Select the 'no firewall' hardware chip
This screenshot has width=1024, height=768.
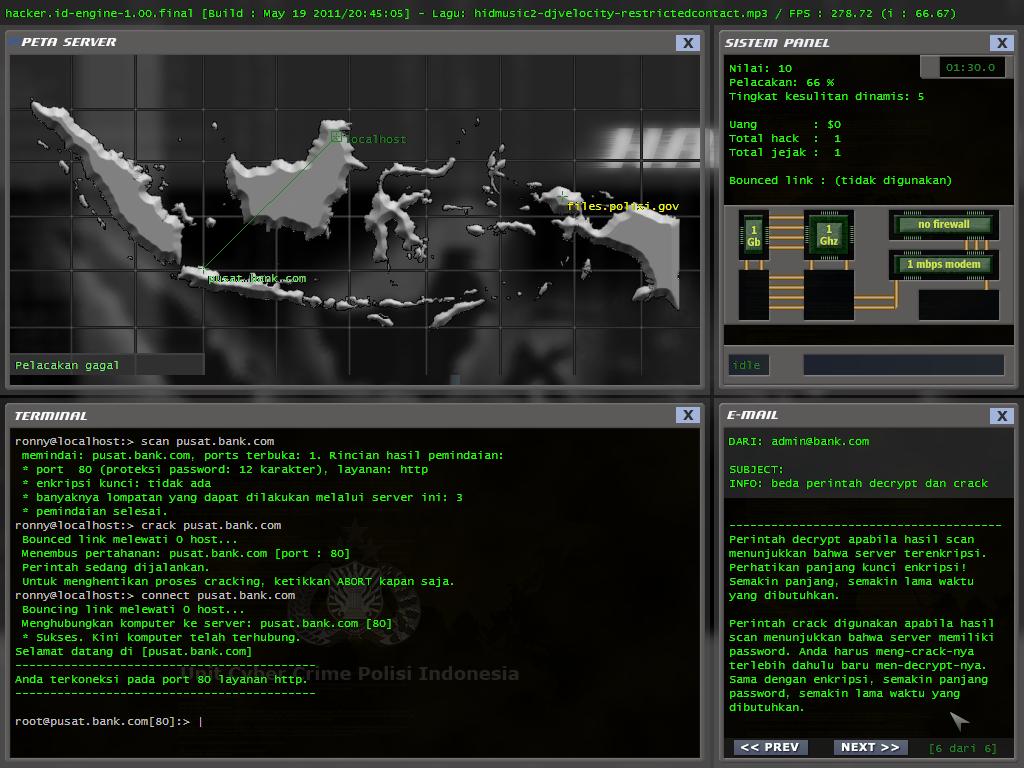(943, 224)
